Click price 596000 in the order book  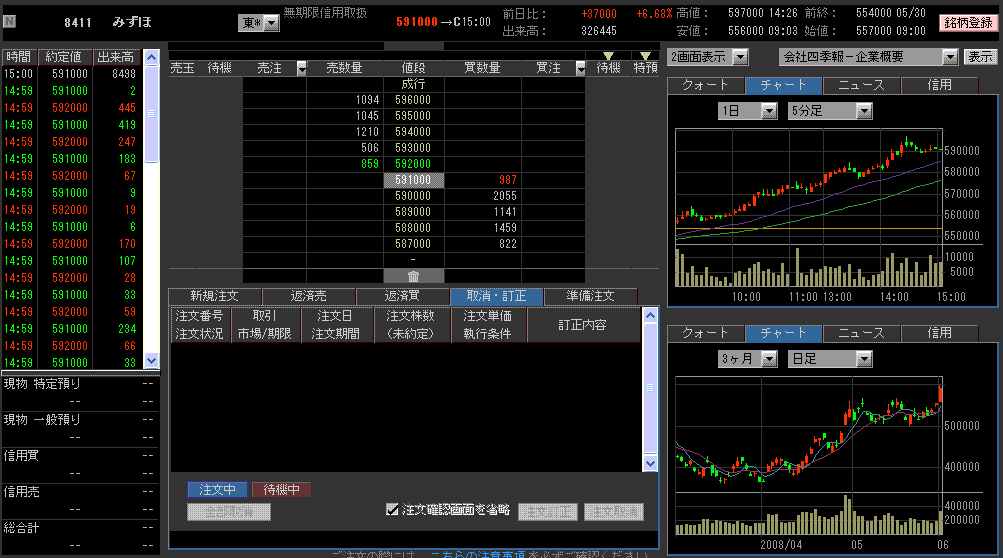tap(413, 100)
